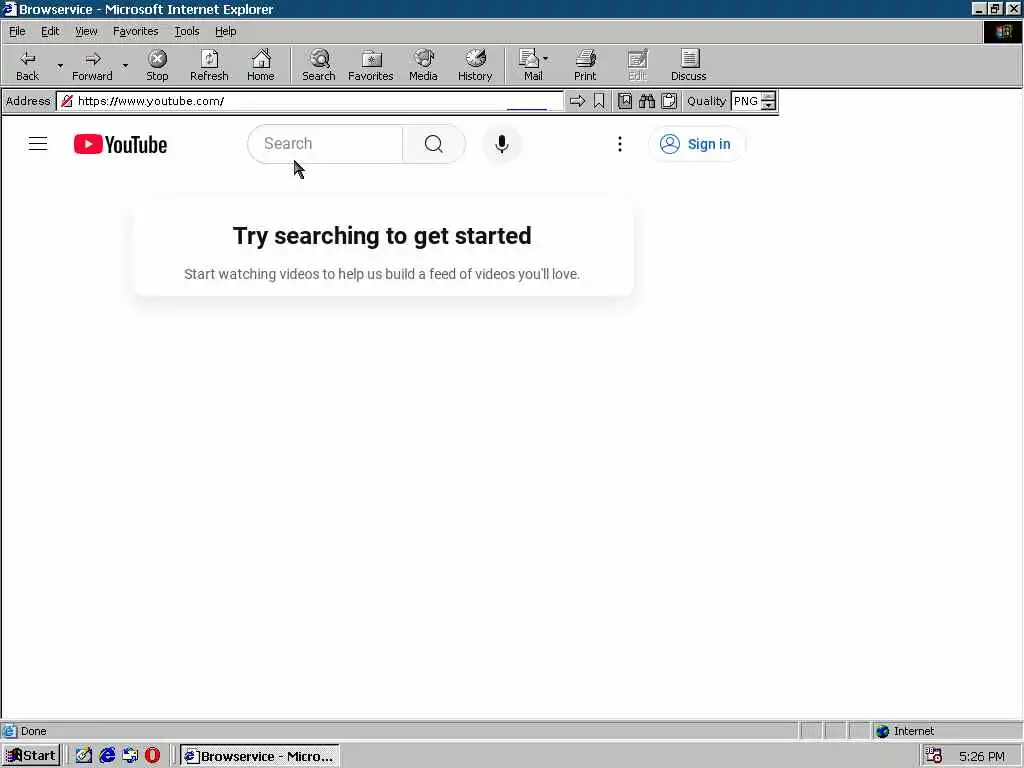Viewport: 1024px width, 768px height.
Task: Open the Edit menu
Action: (x=50, y=31)
